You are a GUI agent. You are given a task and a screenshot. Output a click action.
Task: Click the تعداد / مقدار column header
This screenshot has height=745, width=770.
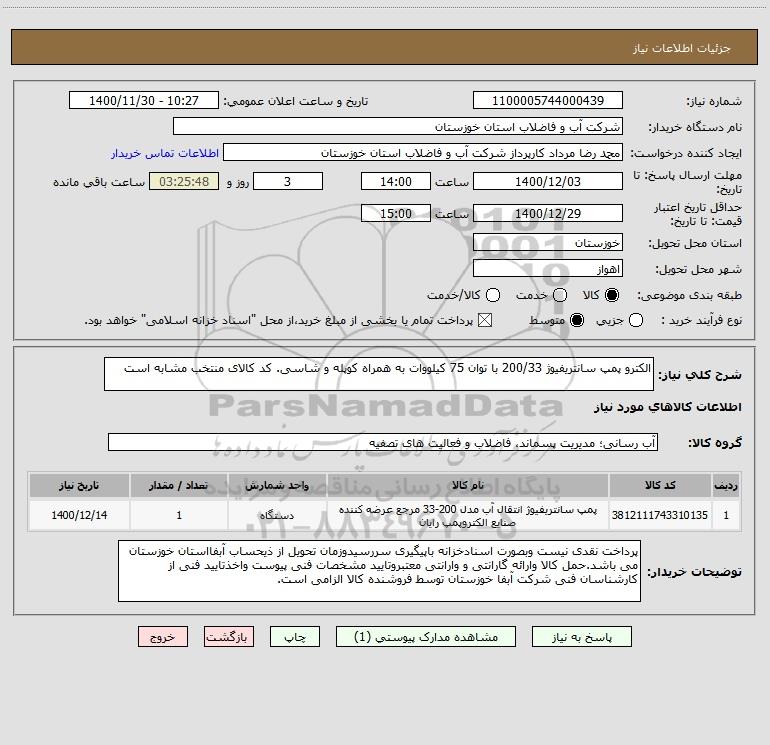[179, 485]
